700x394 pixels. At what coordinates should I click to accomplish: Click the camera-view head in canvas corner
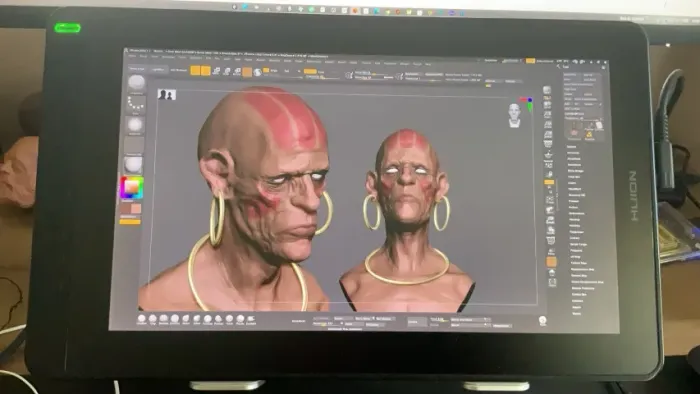[x=514, y=114]
